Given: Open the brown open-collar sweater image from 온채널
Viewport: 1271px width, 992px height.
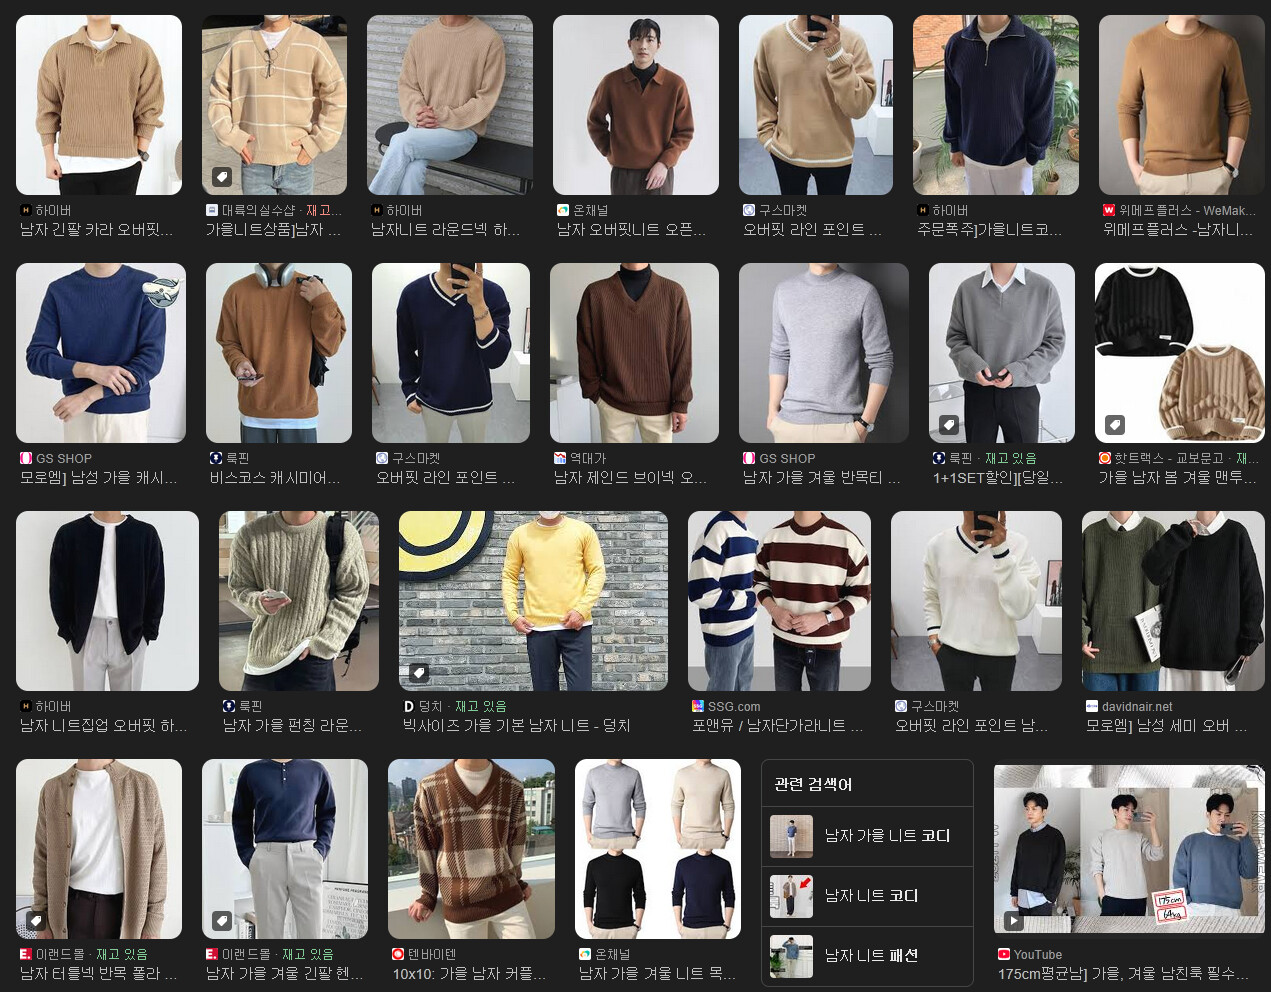Looking at the screenshot, I should click(636, 105).
